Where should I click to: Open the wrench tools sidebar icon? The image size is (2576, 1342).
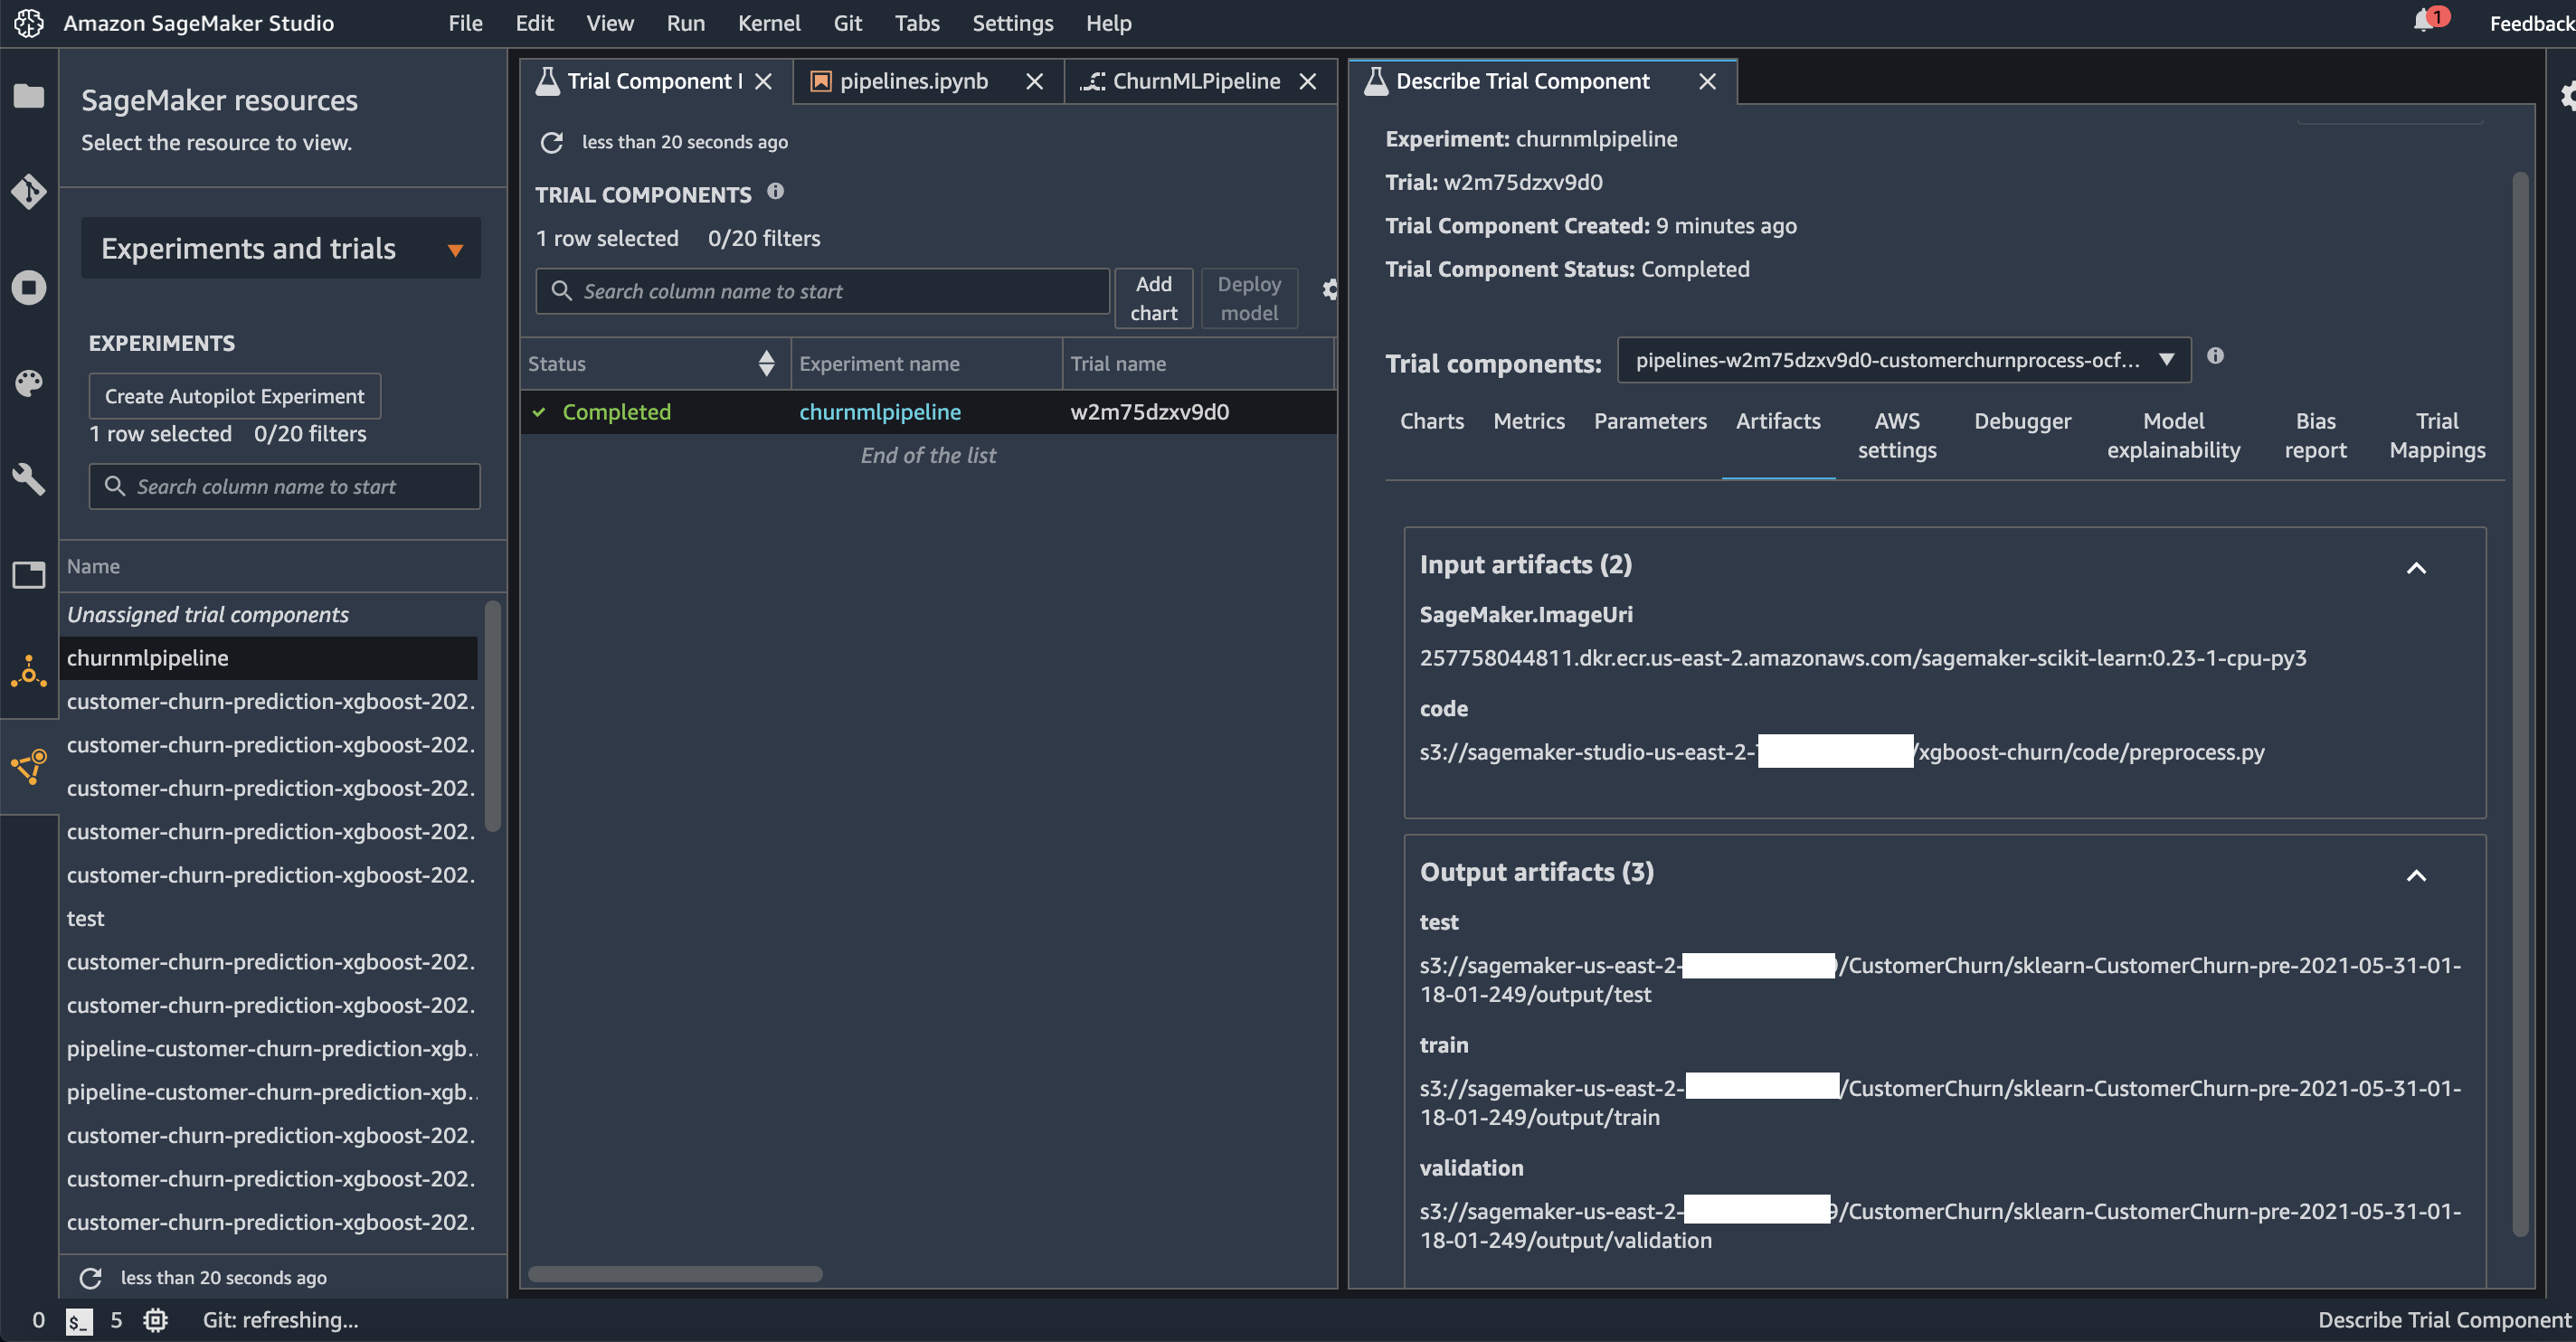(x=28, y=479)
